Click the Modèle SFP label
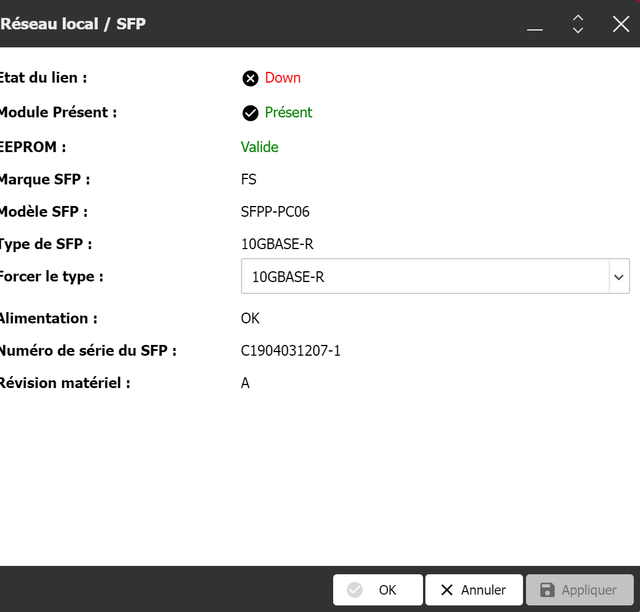Image resolution: width=640 pixels, height=612 pixels. pyautogui.click(x=44, y=211)
